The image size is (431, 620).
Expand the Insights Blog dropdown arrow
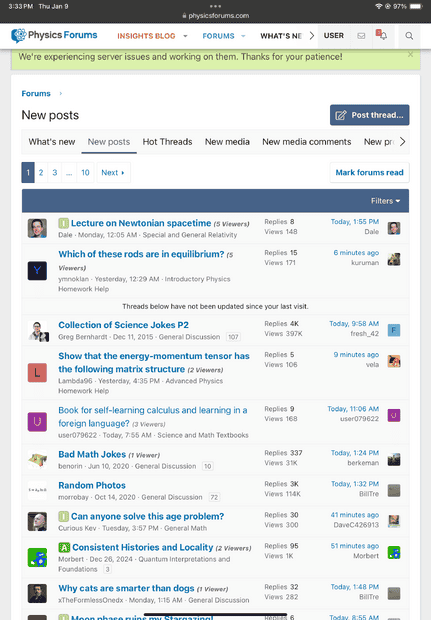185,36
